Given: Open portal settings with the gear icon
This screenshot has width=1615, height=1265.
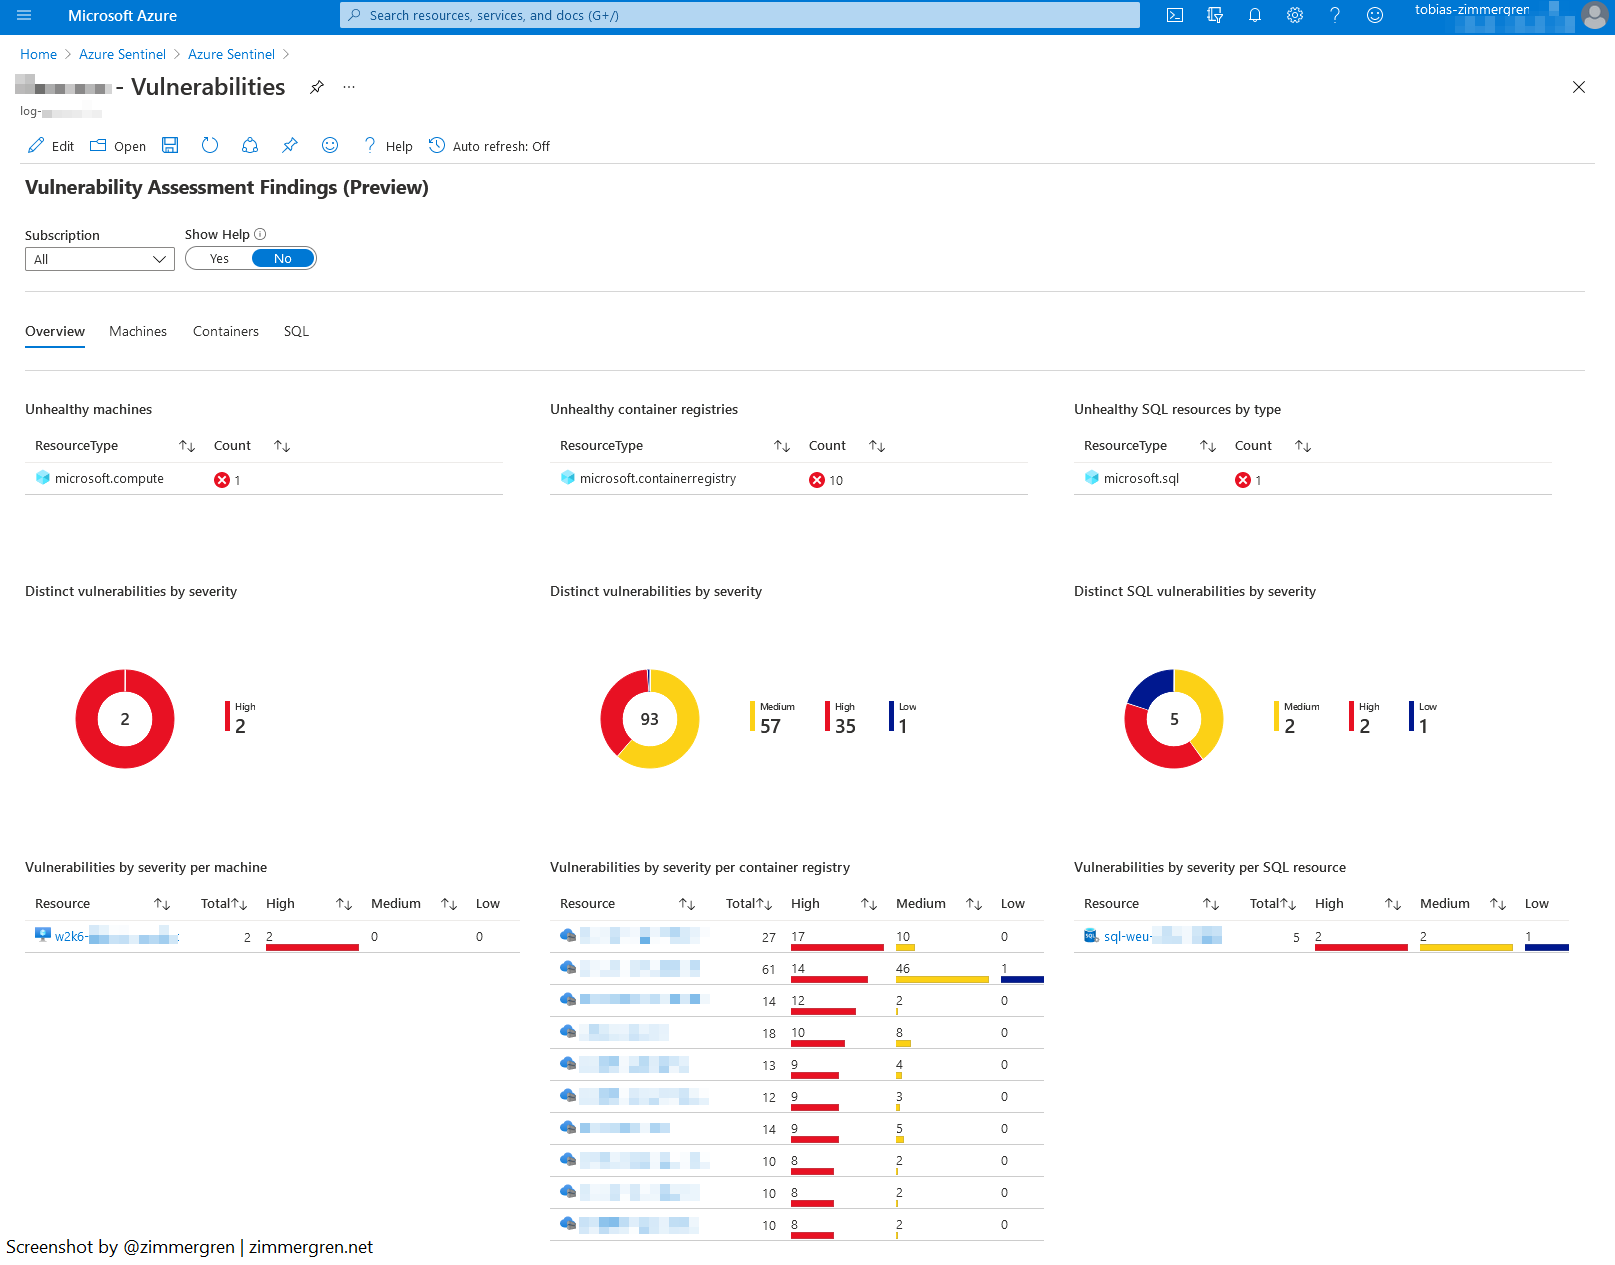Looking at the screenshot, I should click(1294, 15).
